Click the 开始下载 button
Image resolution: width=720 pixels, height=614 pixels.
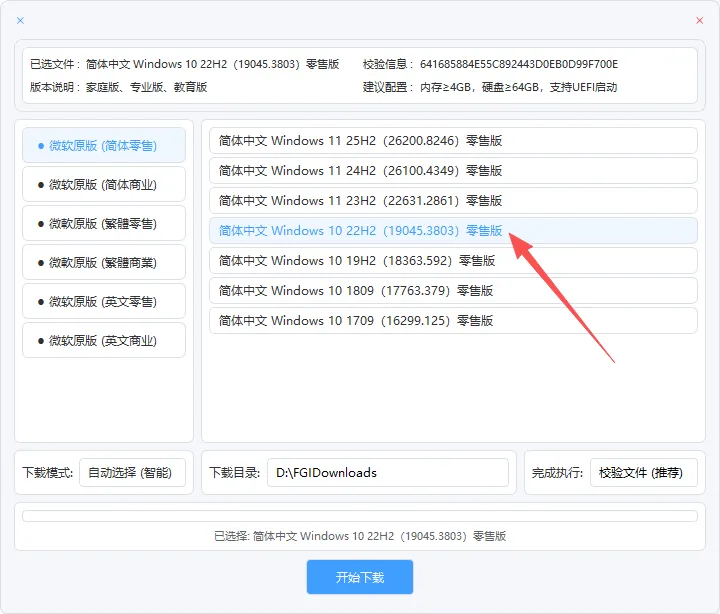pos(360,577)
